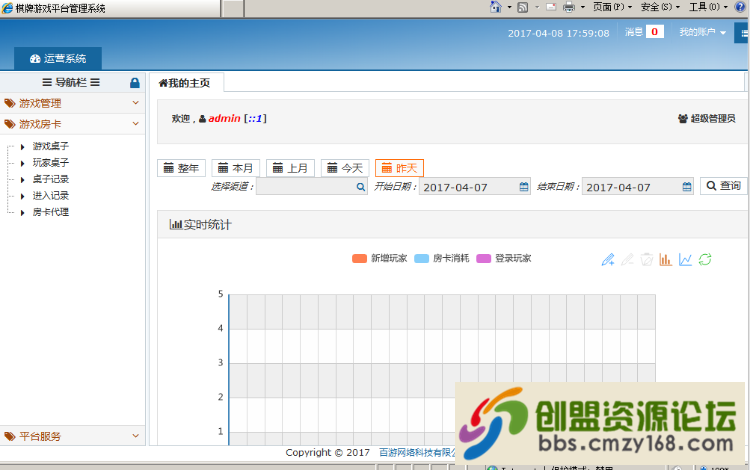Click the channel search magnifier icon
This screenshot has width=750, height=470.
pyautogui.click(x=361, y=186)
